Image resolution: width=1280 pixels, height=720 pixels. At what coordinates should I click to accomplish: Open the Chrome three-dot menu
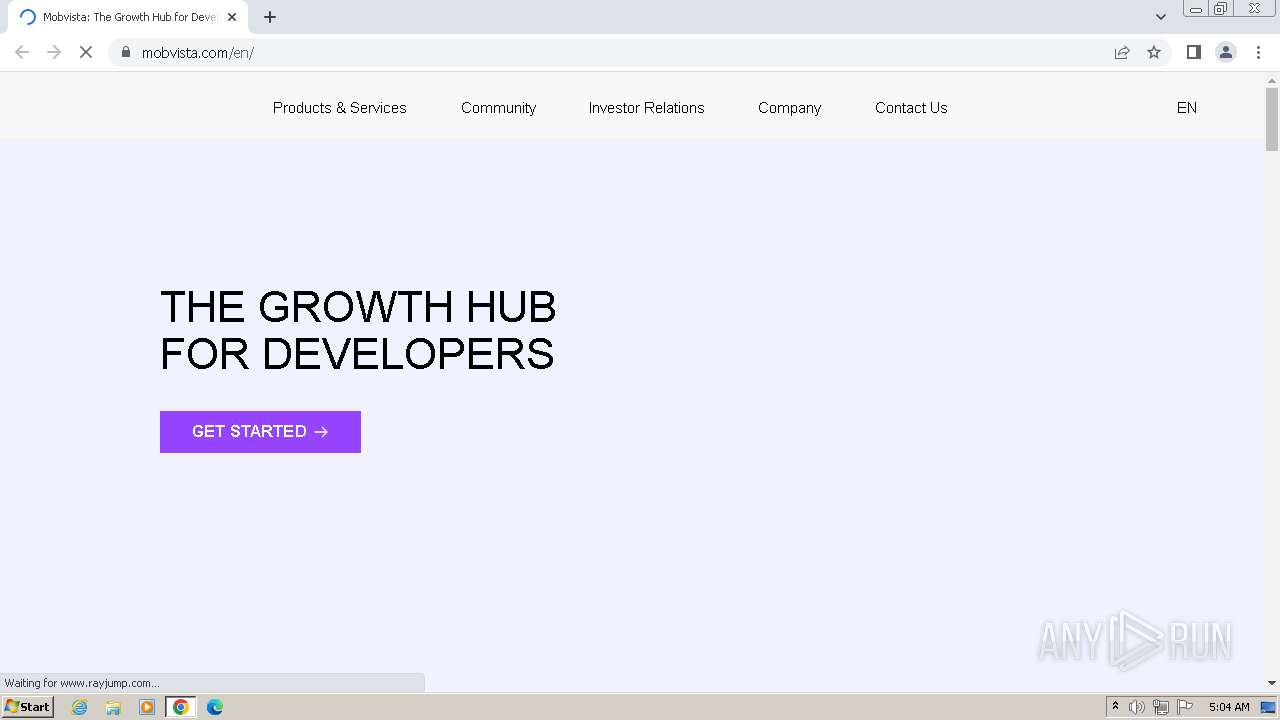tap(1258, 52)
